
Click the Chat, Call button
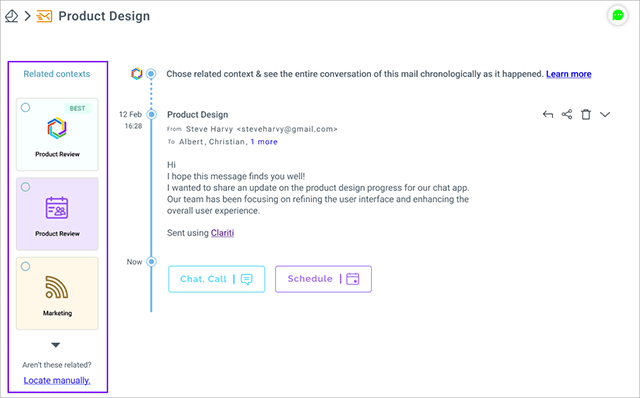click(216, 279)
